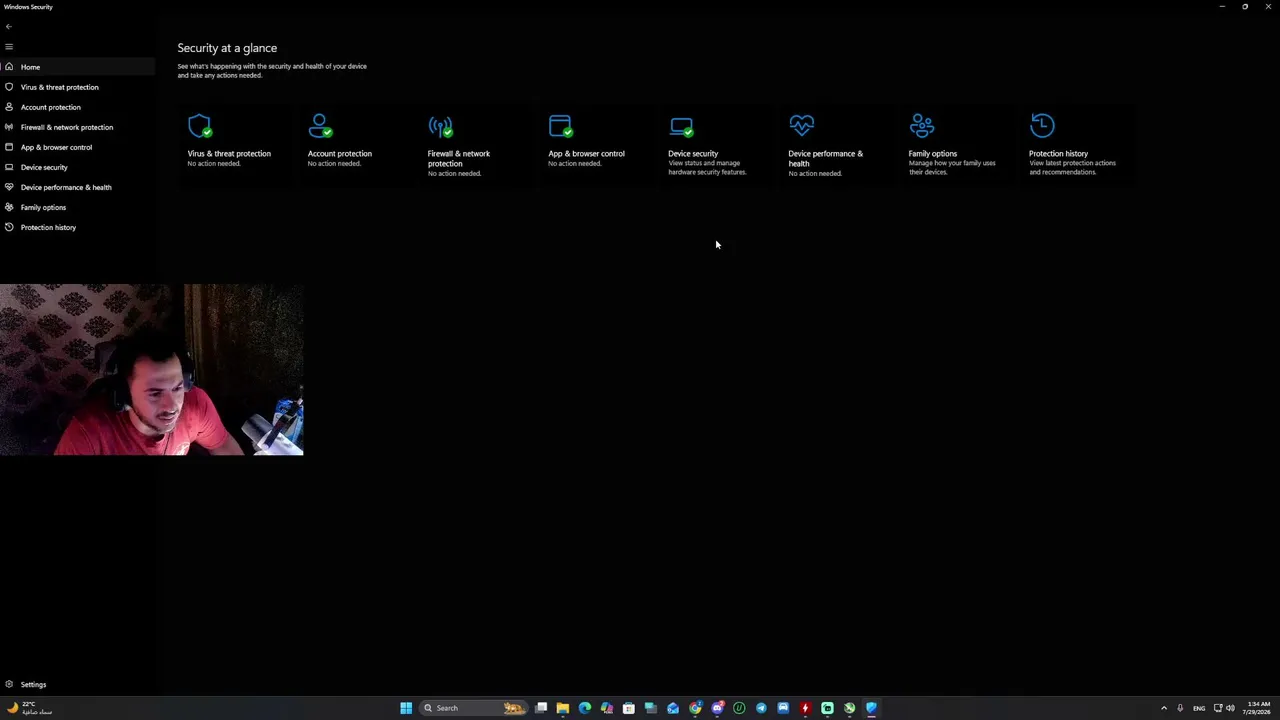Open File Explorer from the taskbar
This screenshot has width=1280, height=720.
click(x=563, y=708)
